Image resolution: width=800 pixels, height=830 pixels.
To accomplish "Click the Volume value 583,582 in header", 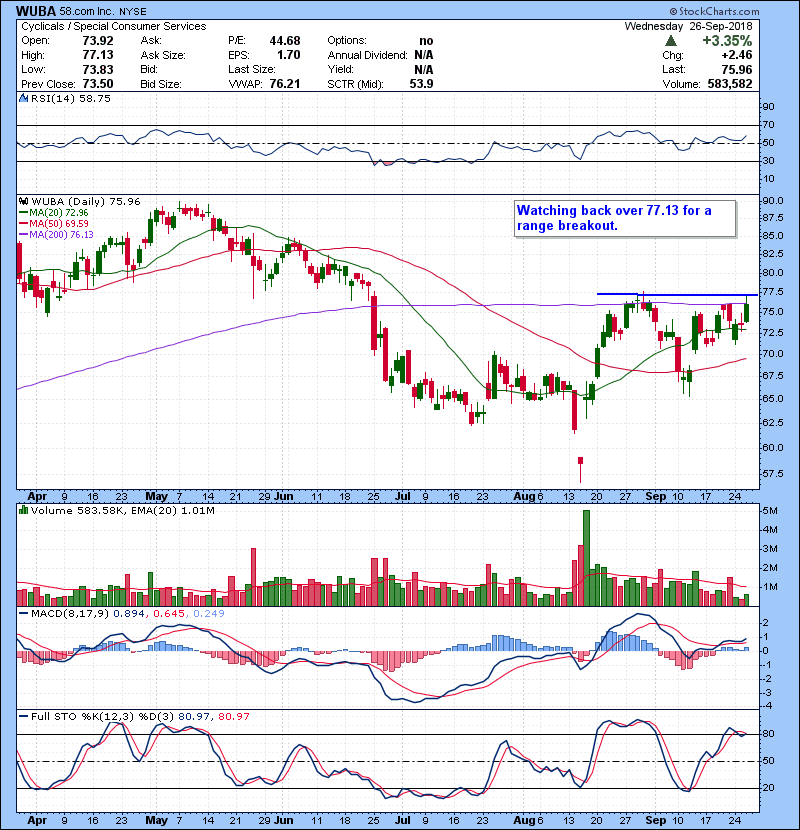I will click(730, 84).
